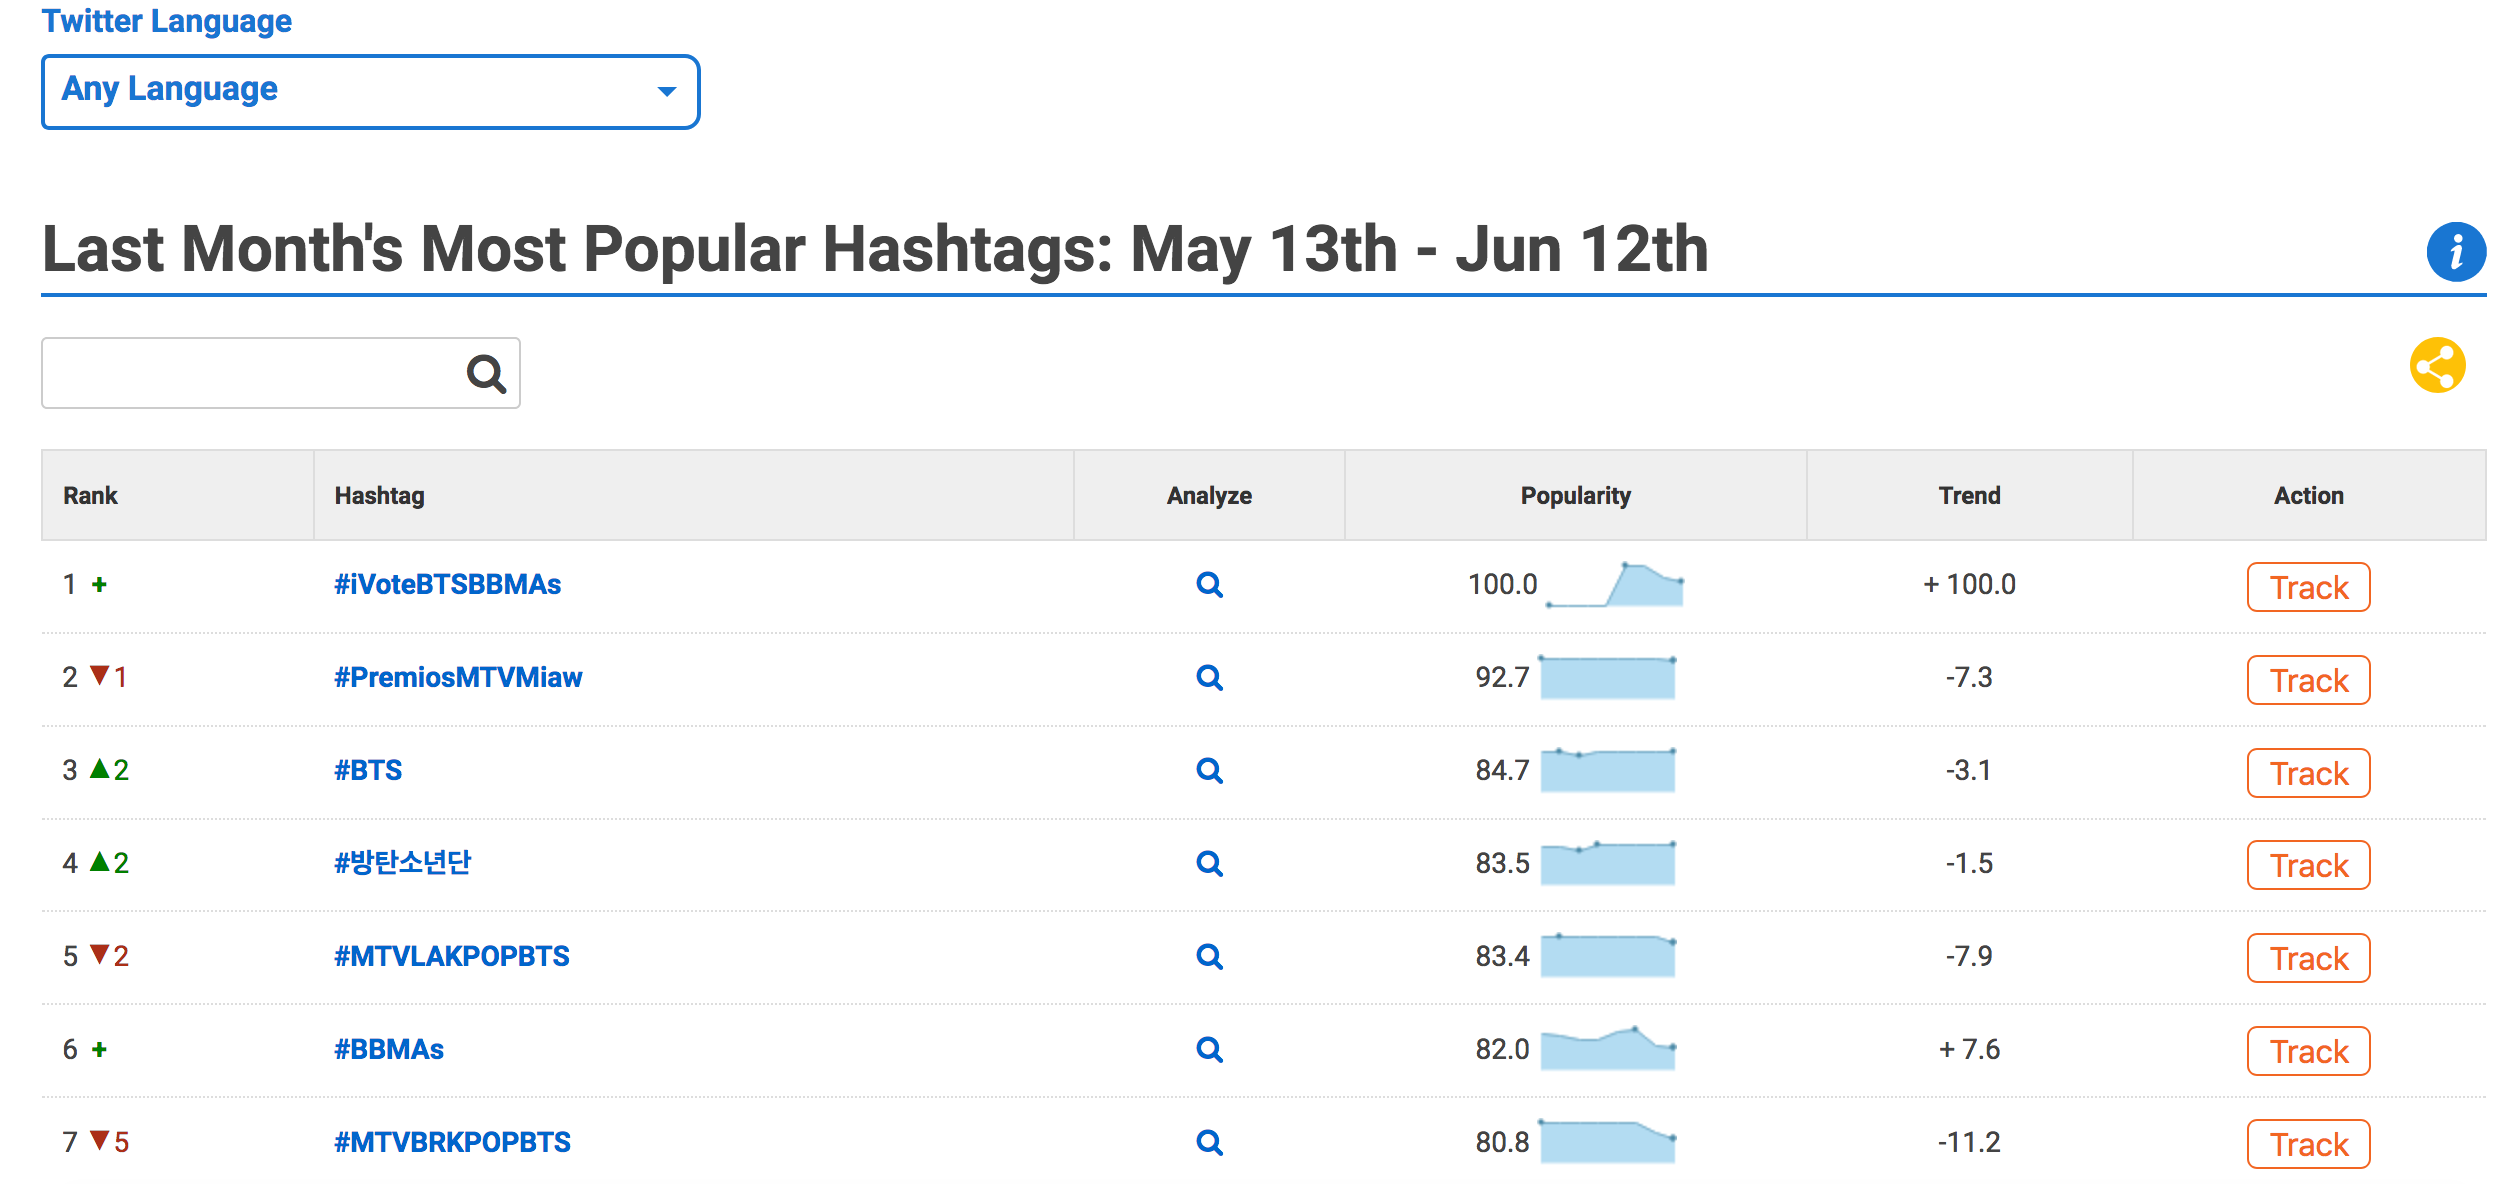Click the yellow share icon
The image size is (2506, 1184).
[2437, 366]
